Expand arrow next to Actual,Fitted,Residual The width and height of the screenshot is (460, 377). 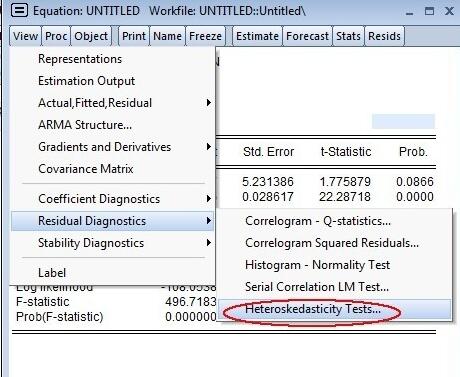click(x=209, y=103)
